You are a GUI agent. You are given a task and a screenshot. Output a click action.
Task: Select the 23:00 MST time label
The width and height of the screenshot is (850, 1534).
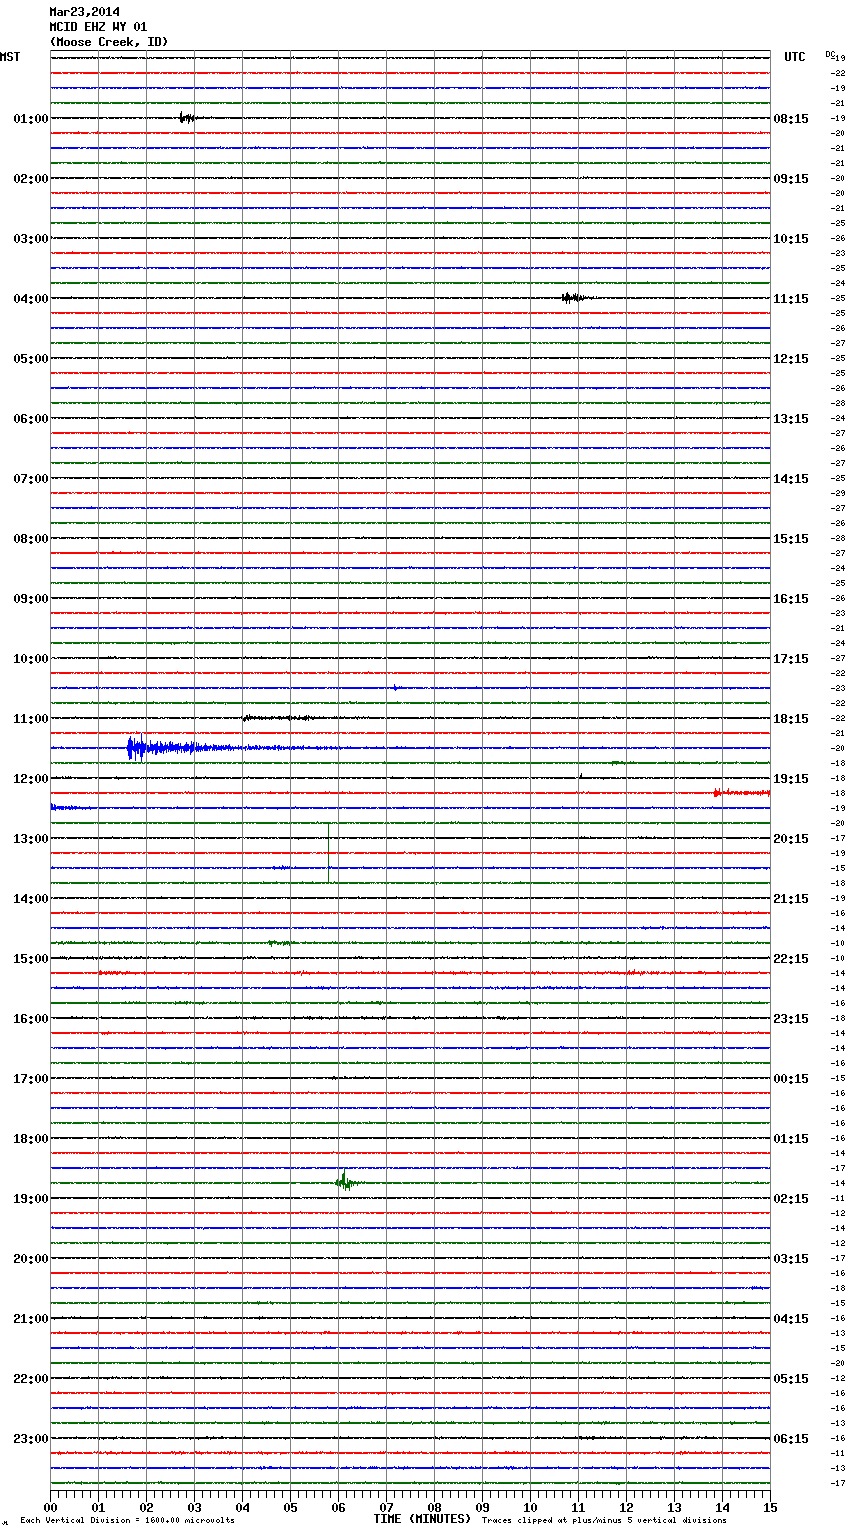point(30,1439)
